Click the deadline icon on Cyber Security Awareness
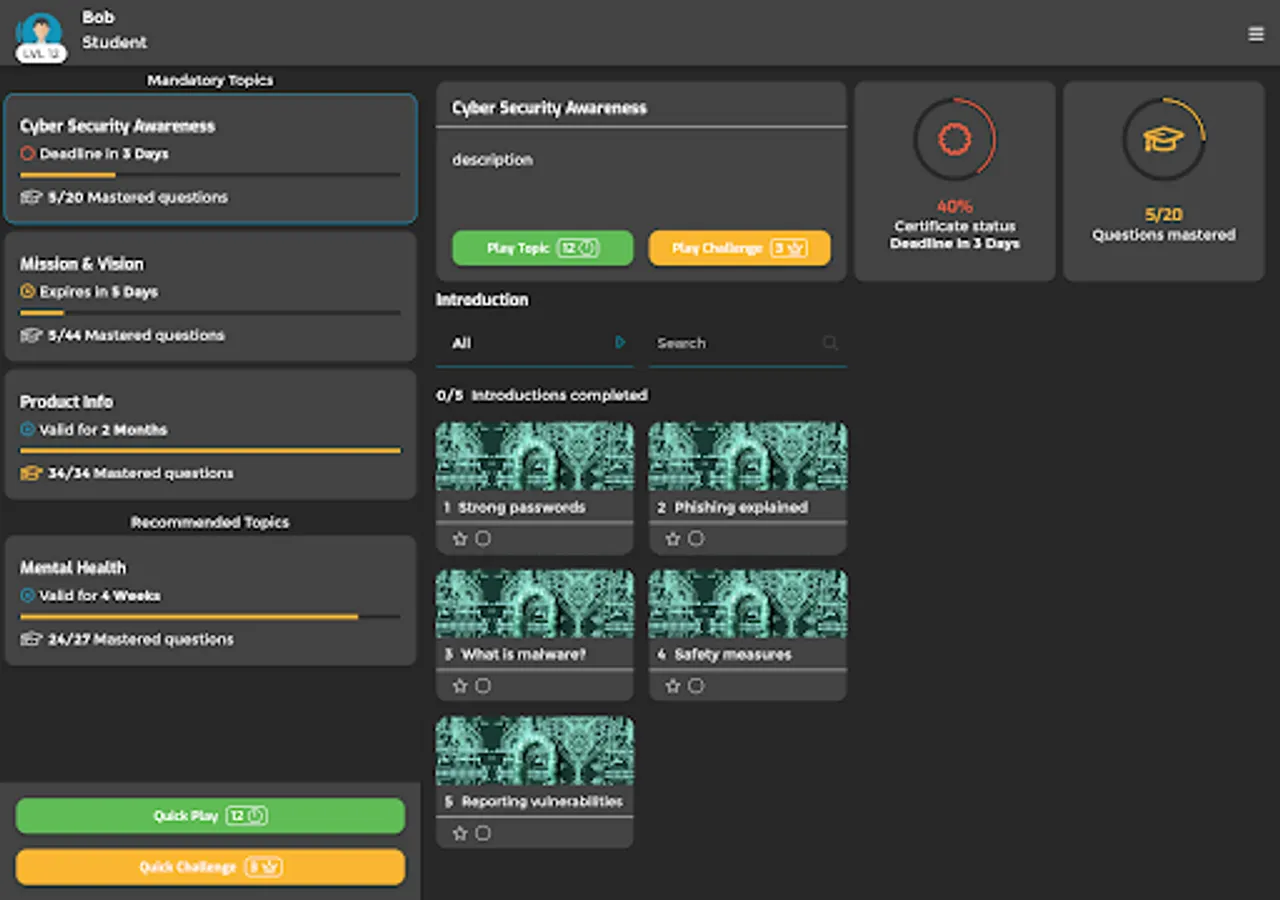The height and width of the screenshot is (900, 1280). click(x=28, y=154)
